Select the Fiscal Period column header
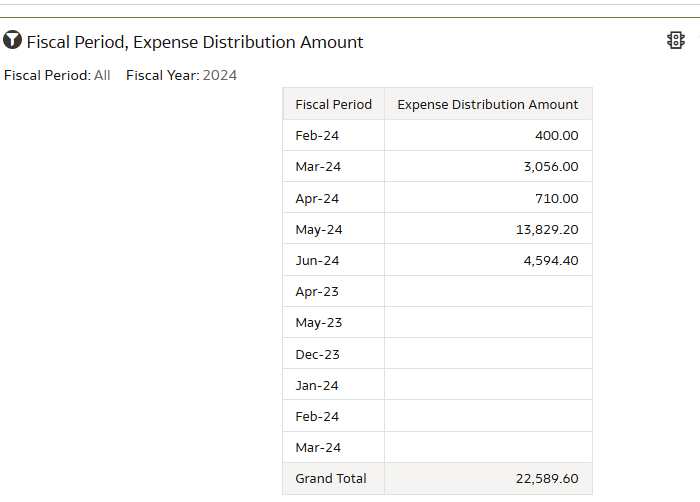The image size is (700, 502). click(333, 104)
